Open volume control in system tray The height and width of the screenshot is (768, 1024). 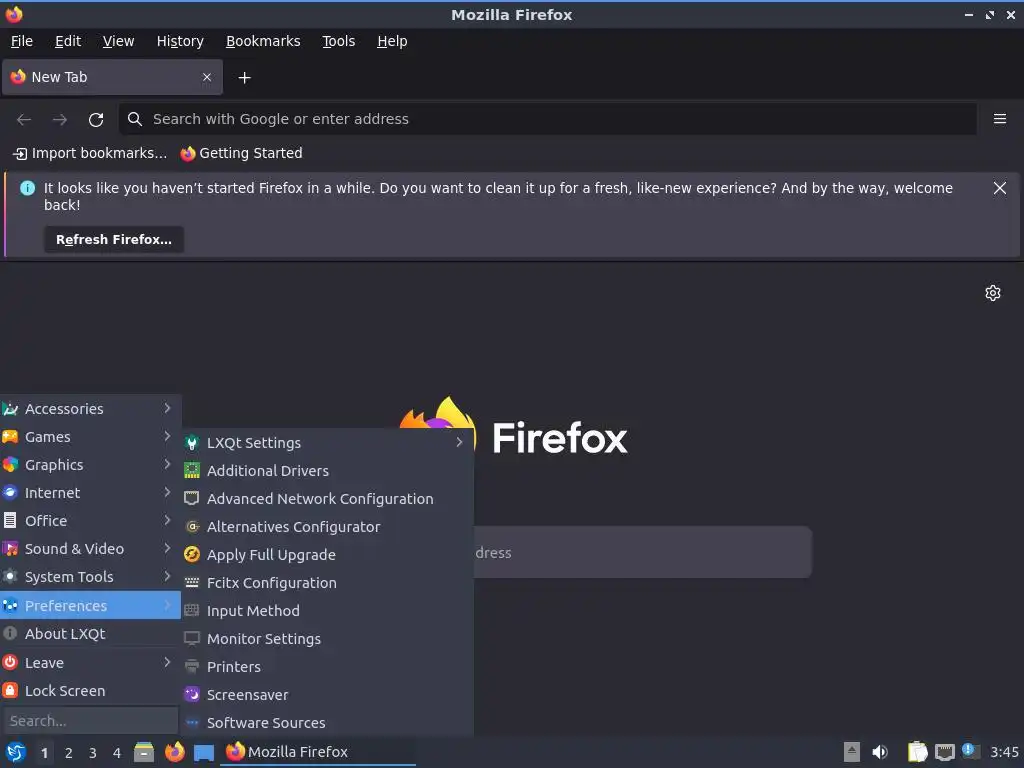880,752
